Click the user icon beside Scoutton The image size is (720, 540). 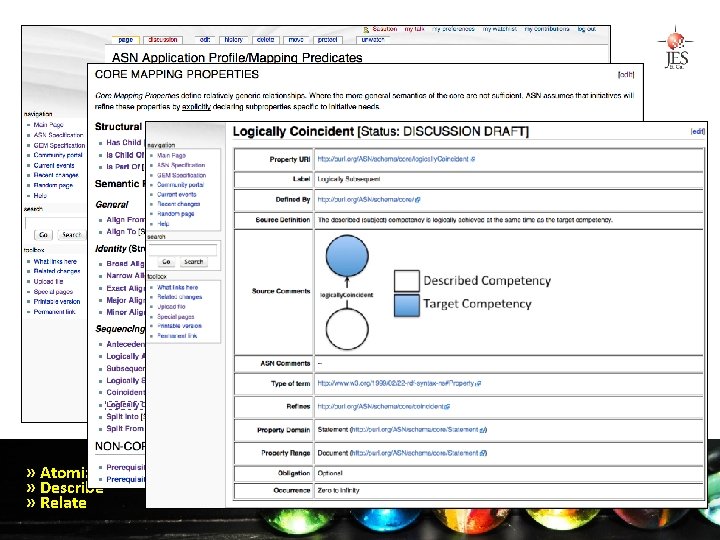coord(366,29)
